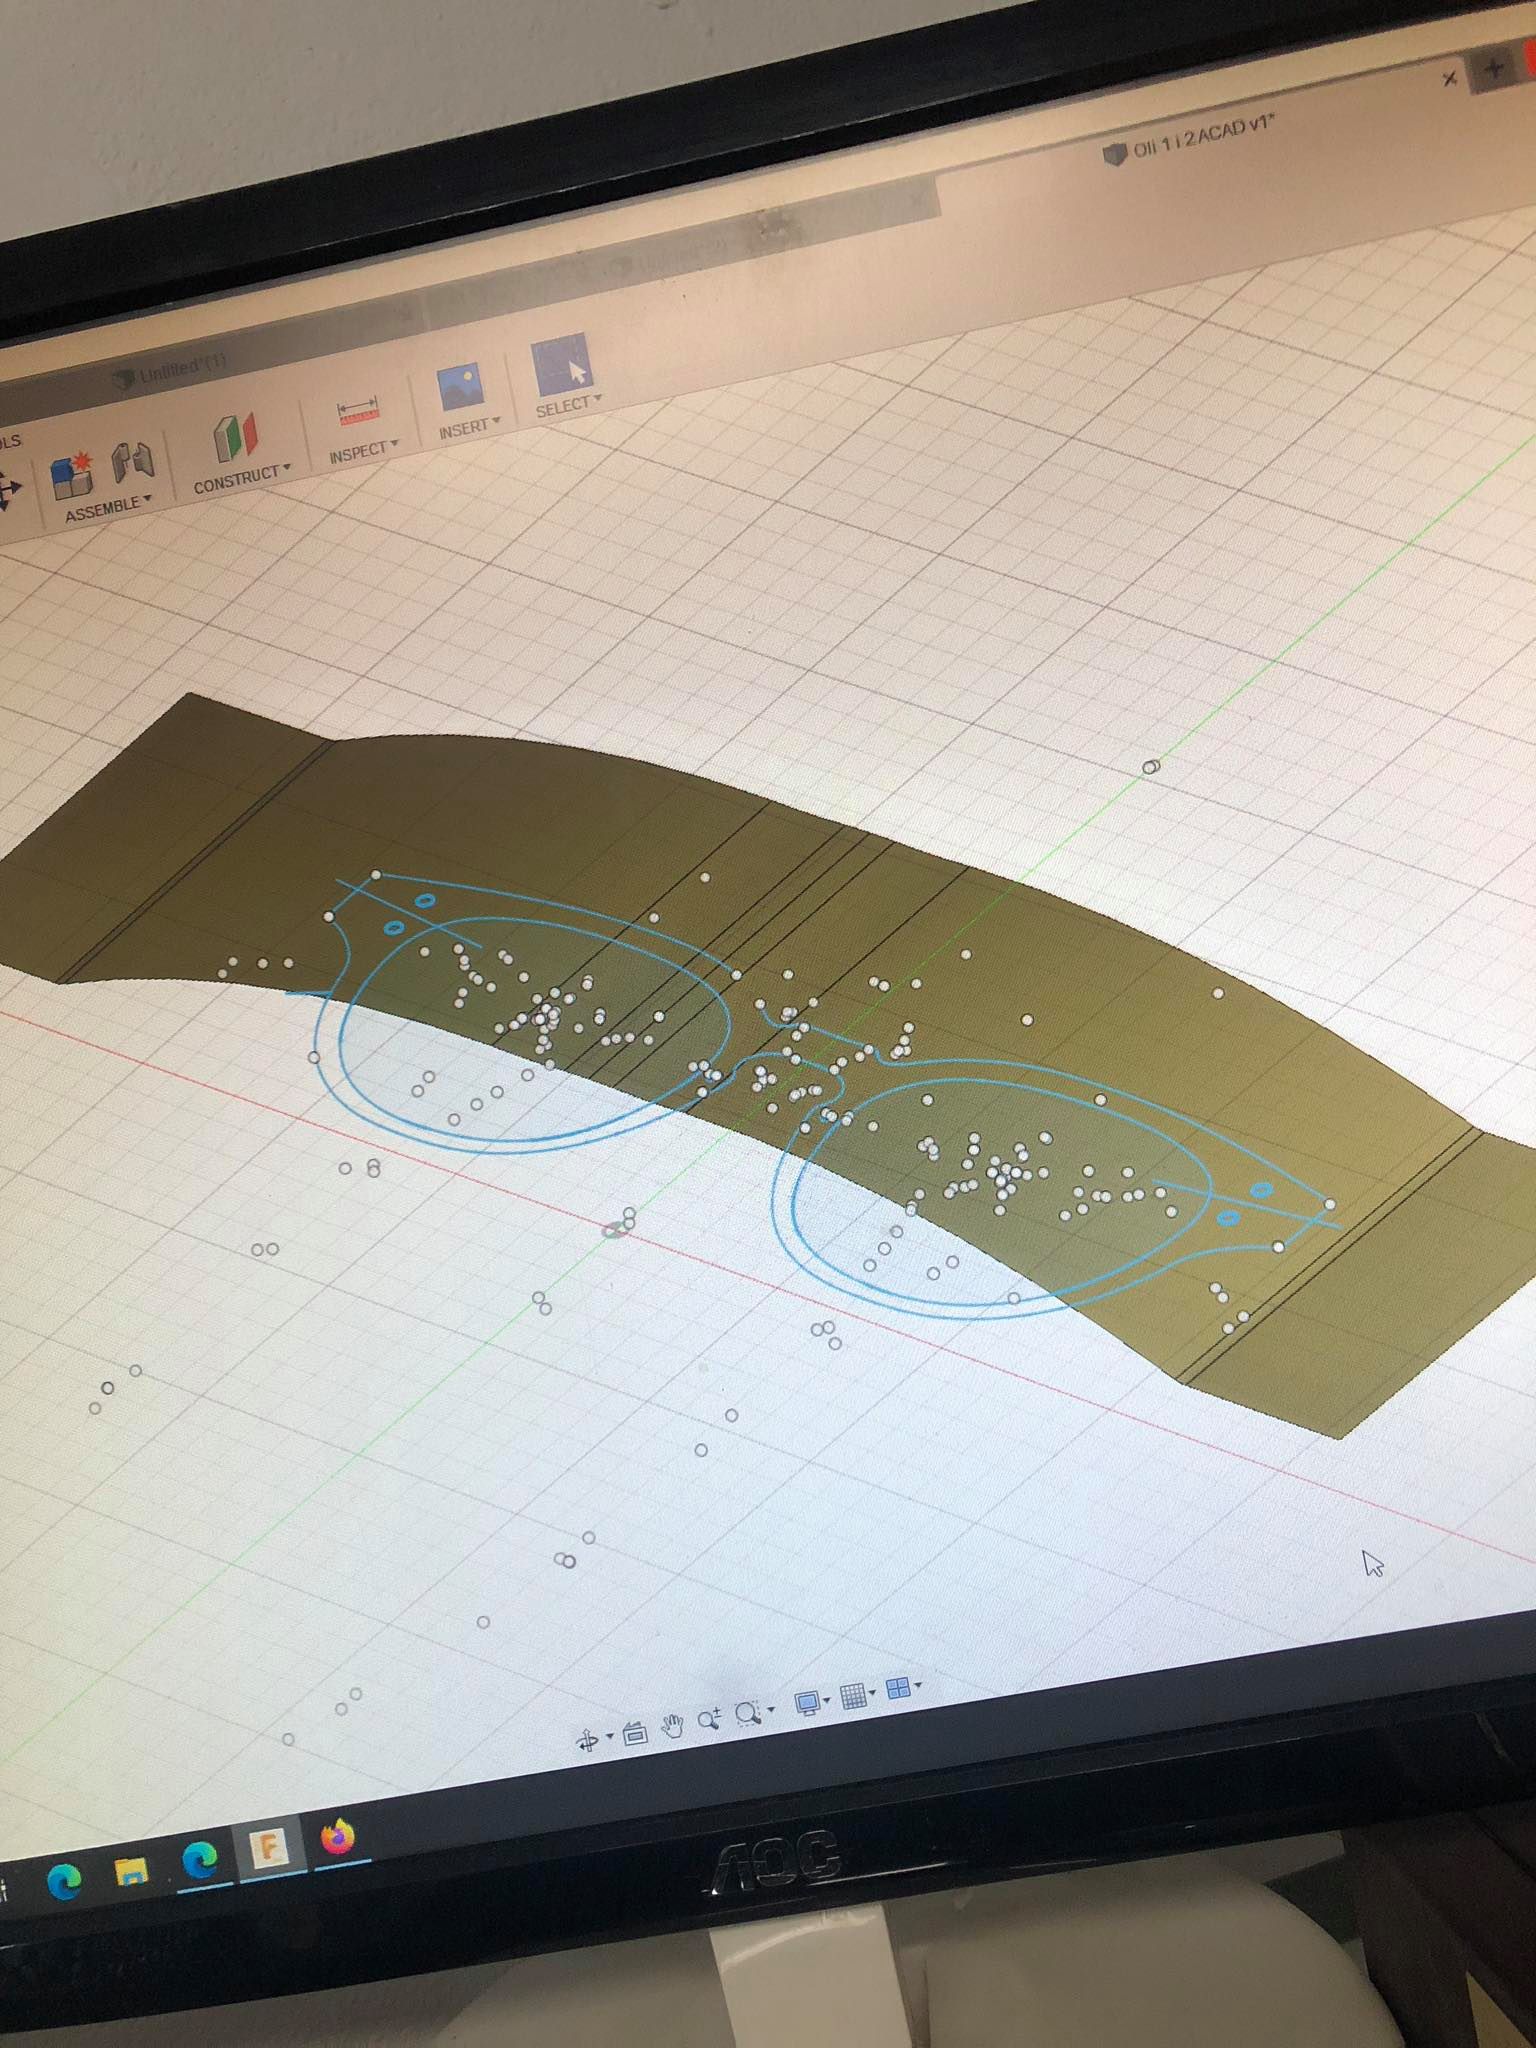The image size is (1536, 2048).
Task: Expand the Display Settings dropdown arrow
Action: (828, 1699)
